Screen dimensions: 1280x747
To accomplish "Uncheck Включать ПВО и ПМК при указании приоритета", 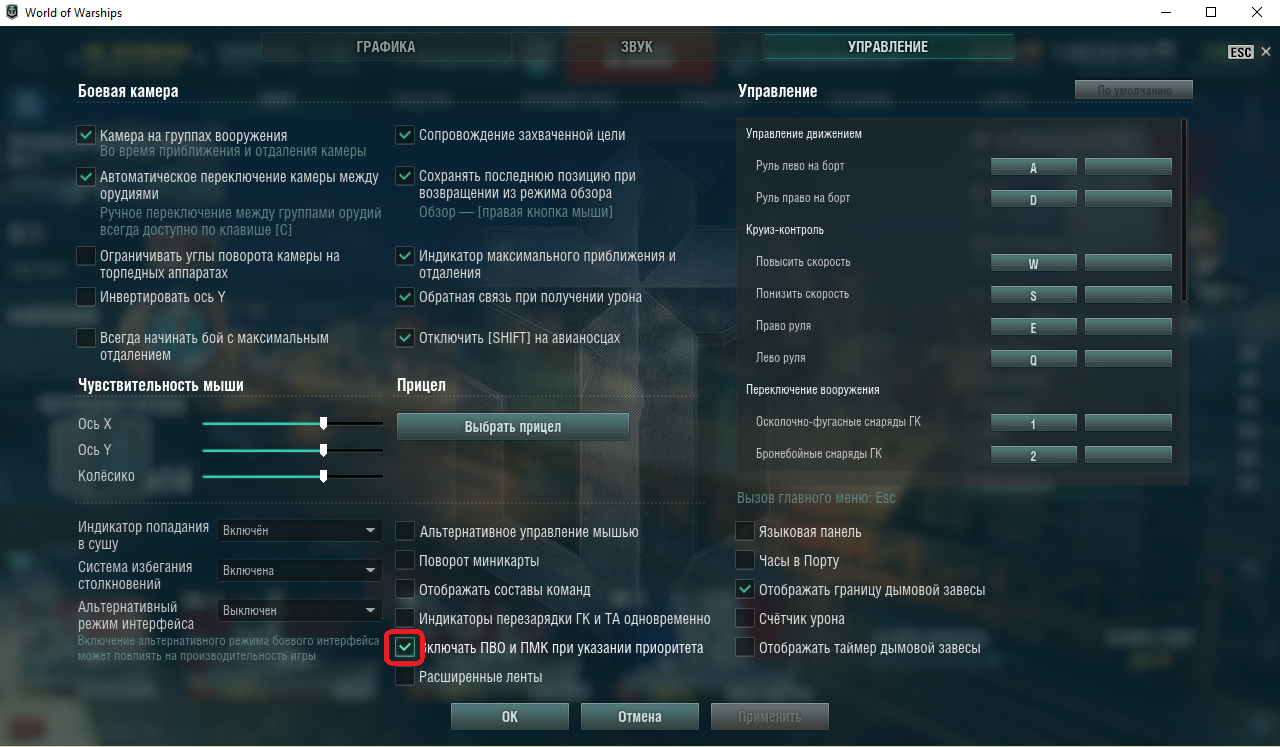I will coord(405,648).
